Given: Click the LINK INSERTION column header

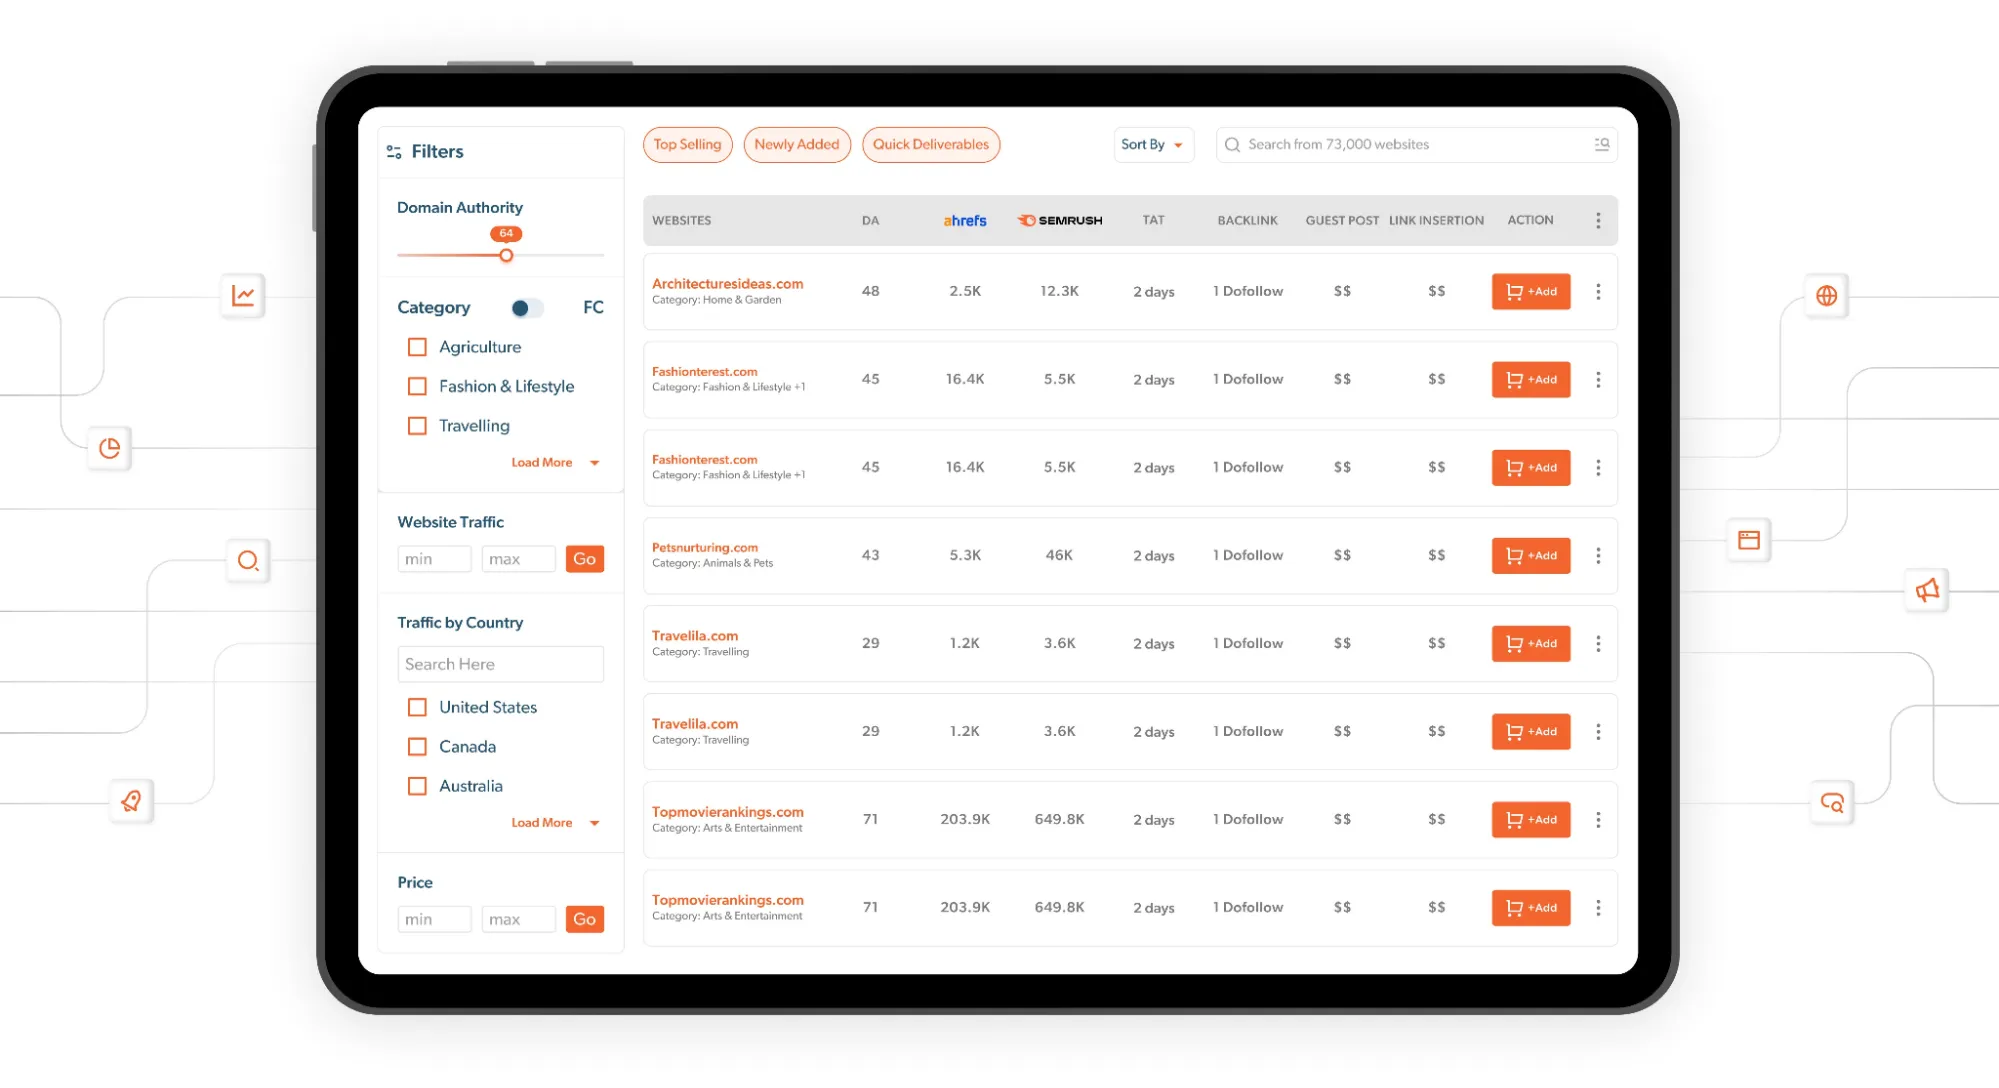Looking at the screenshot, I should point(1436,221).
